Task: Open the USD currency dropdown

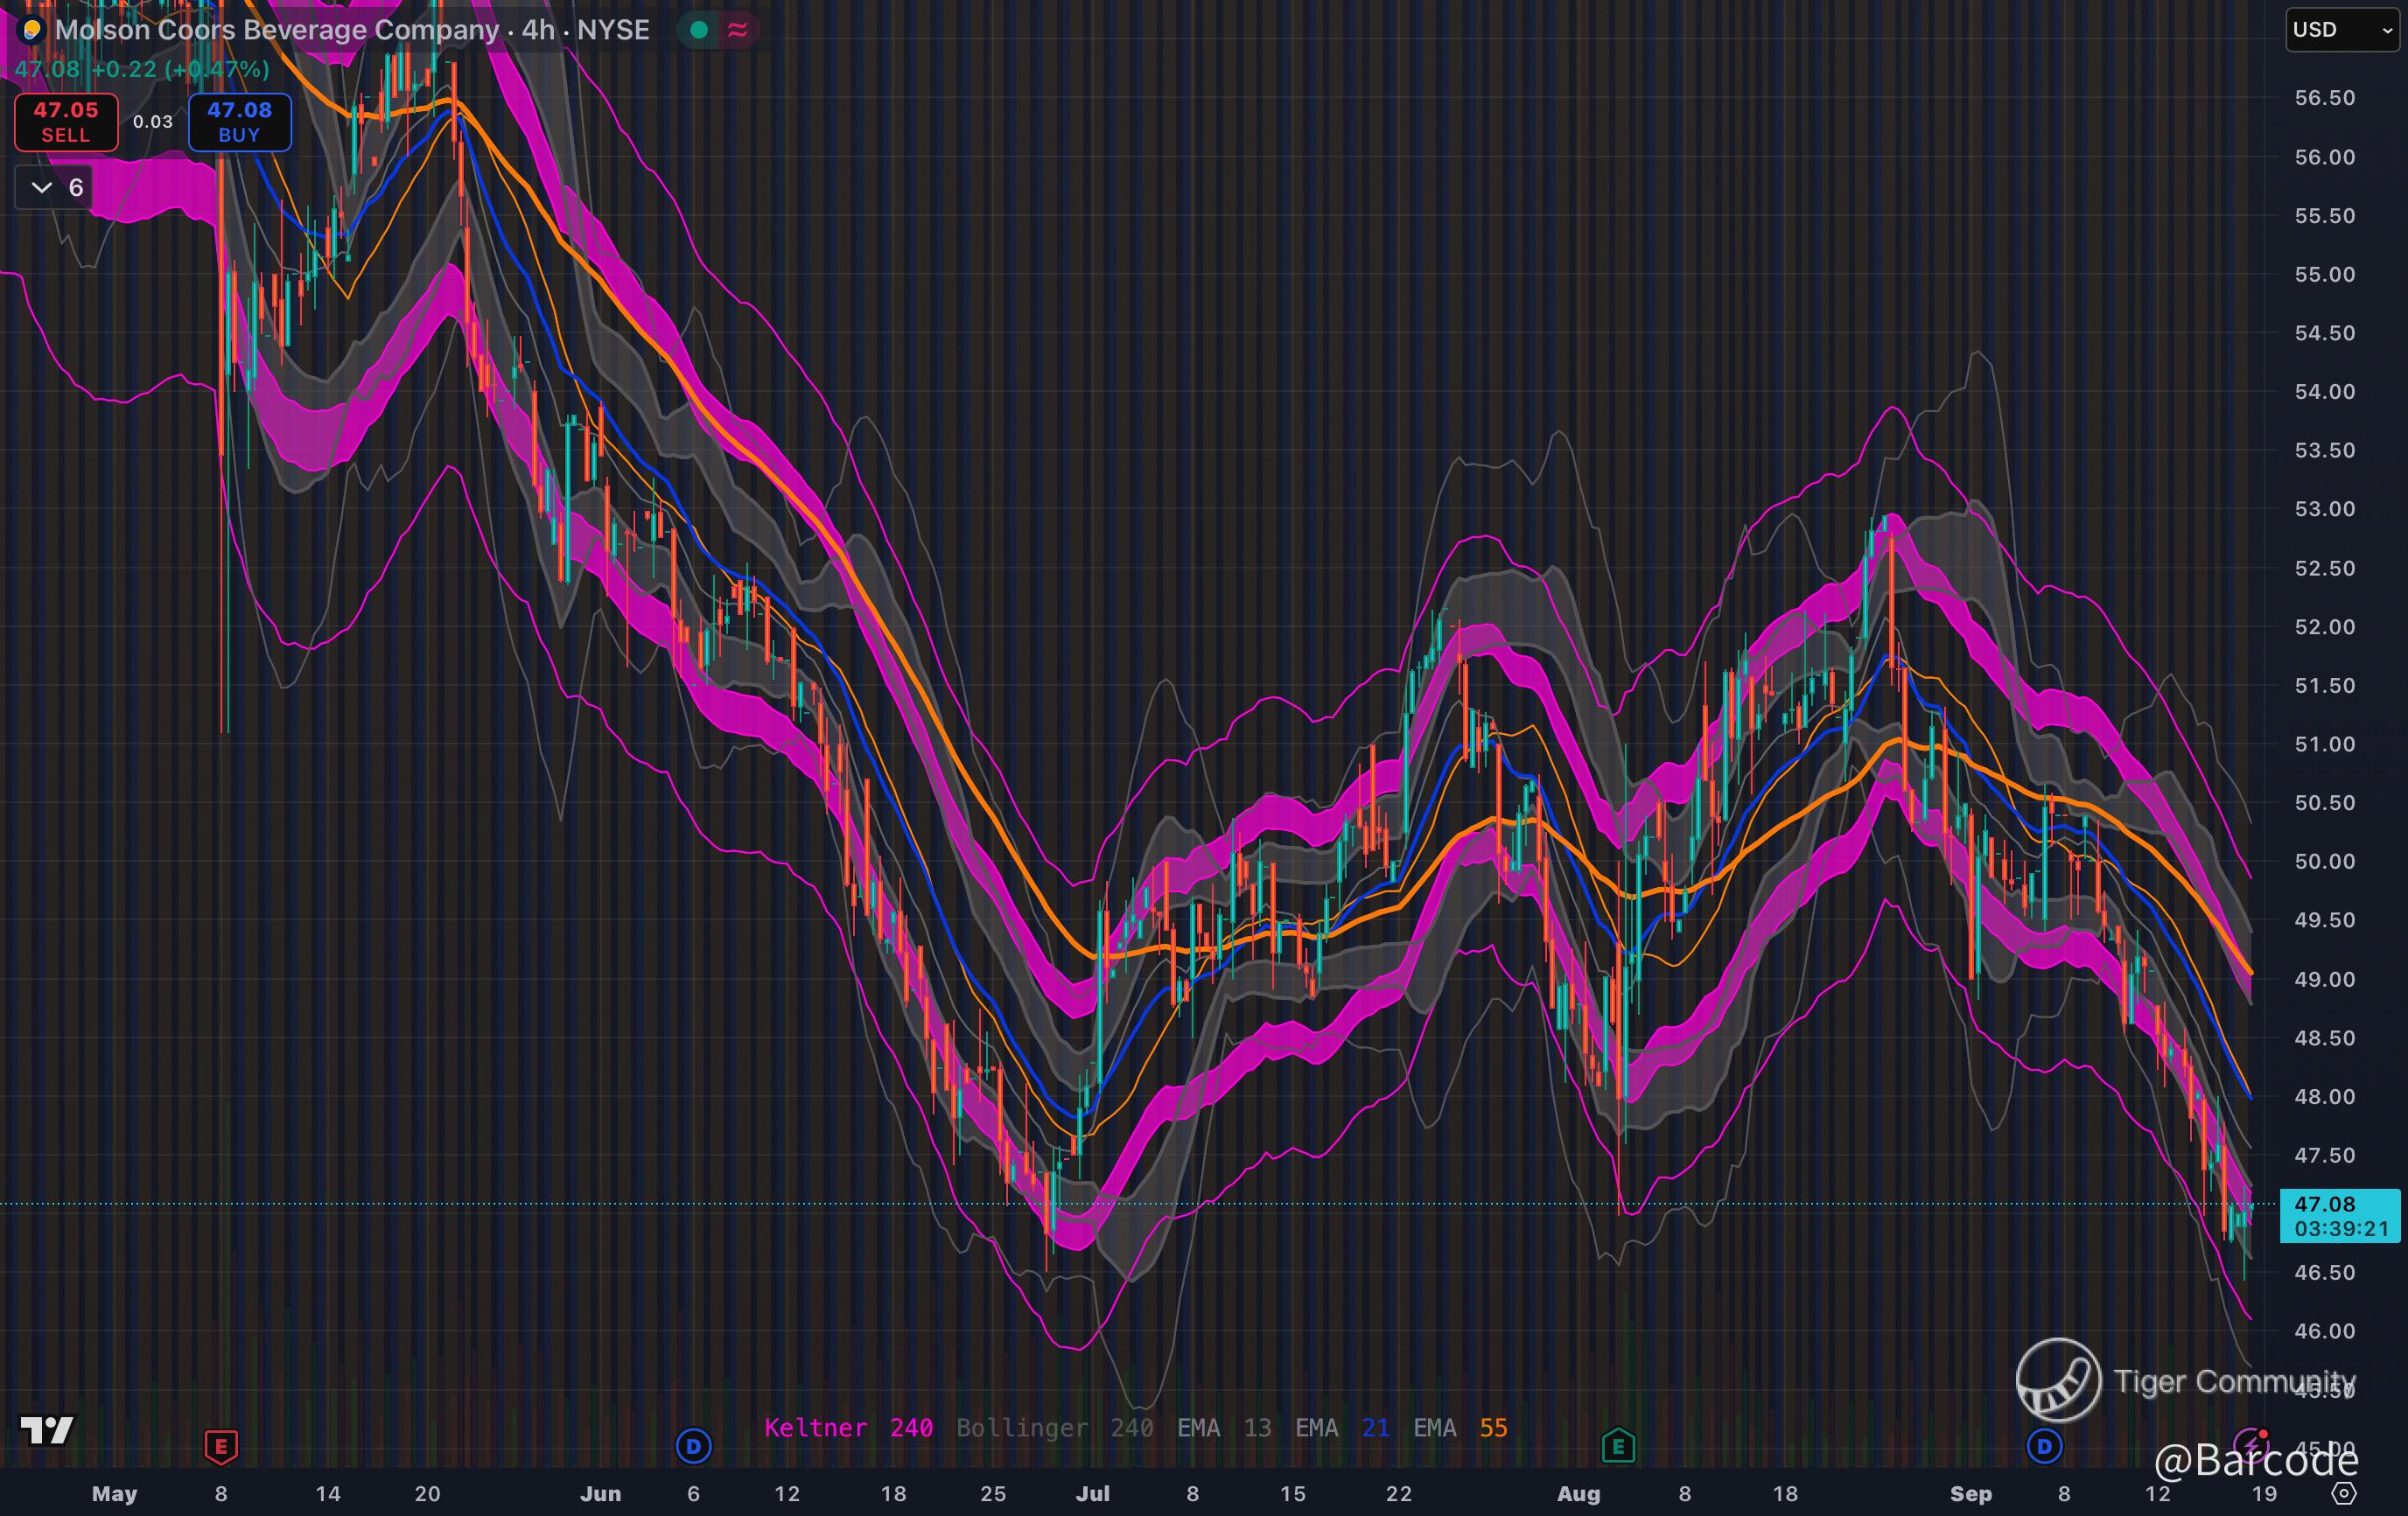Action: pos(2341,30)
